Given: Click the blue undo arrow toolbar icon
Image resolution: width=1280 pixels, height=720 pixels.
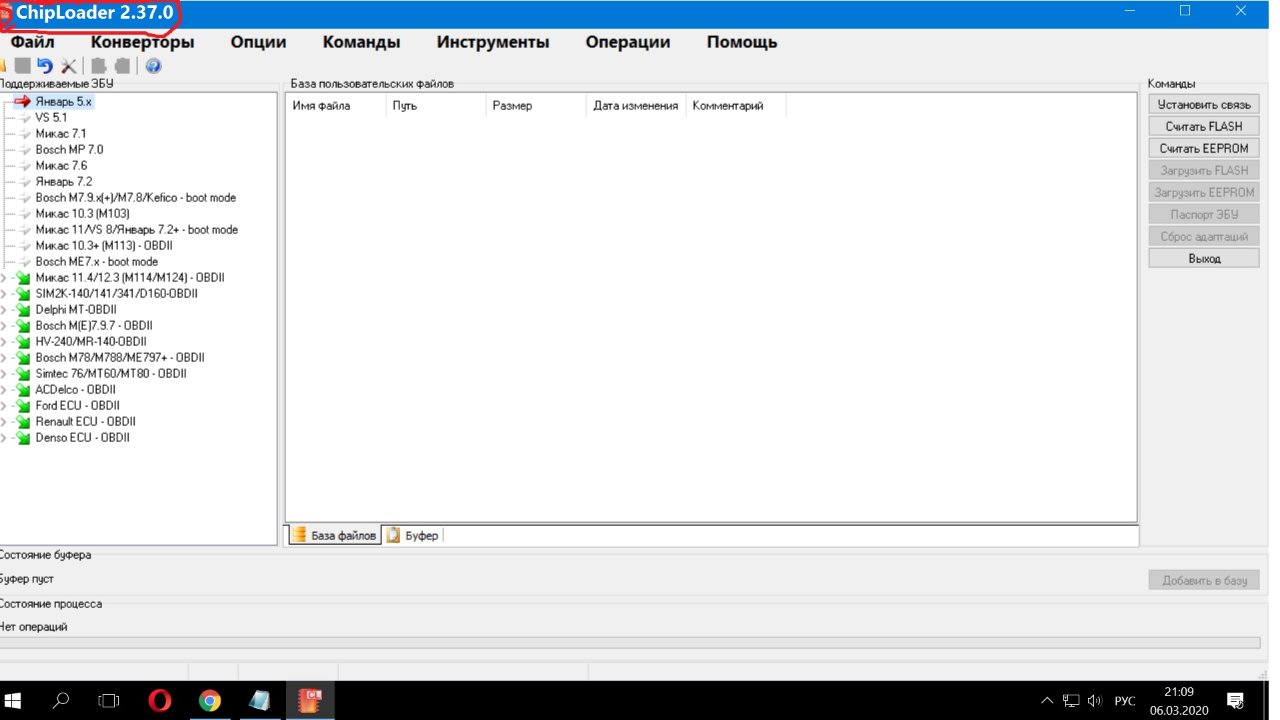Looking at the screenshot, I should point(45,67).
